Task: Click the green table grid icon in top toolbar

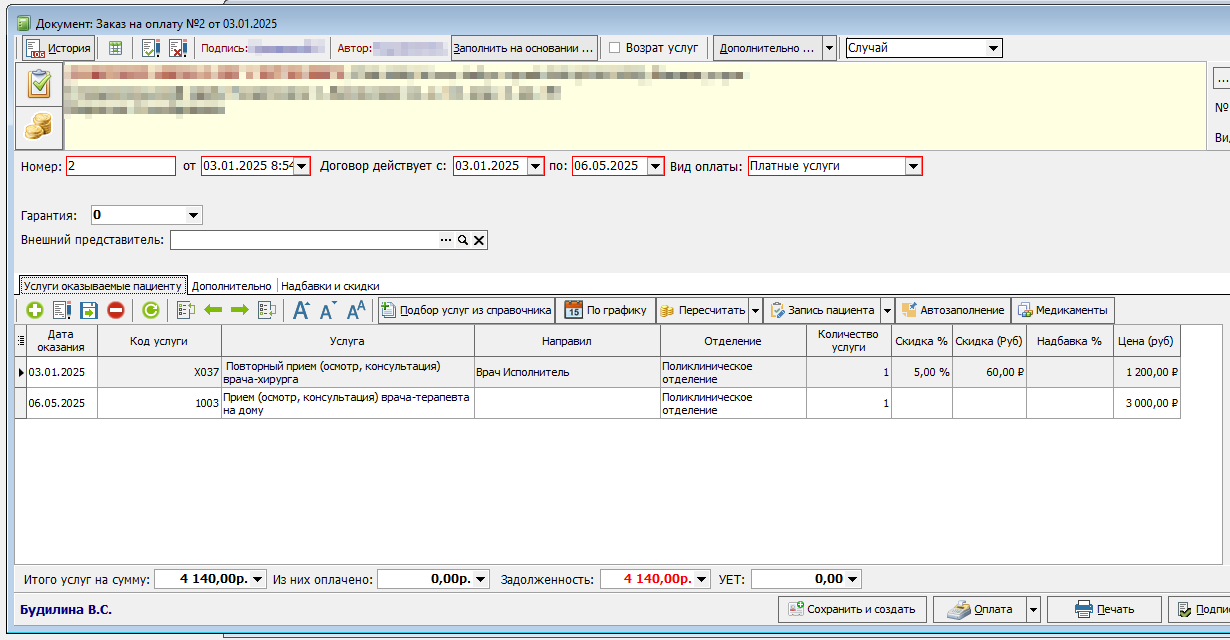Action: tap(116, 47)
